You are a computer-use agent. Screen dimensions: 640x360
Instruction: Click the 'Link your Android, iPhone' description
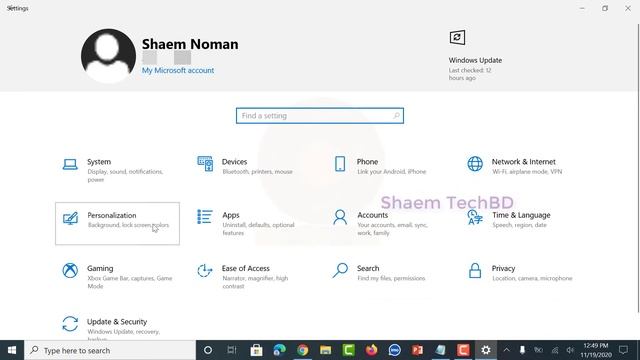point(391,172)
